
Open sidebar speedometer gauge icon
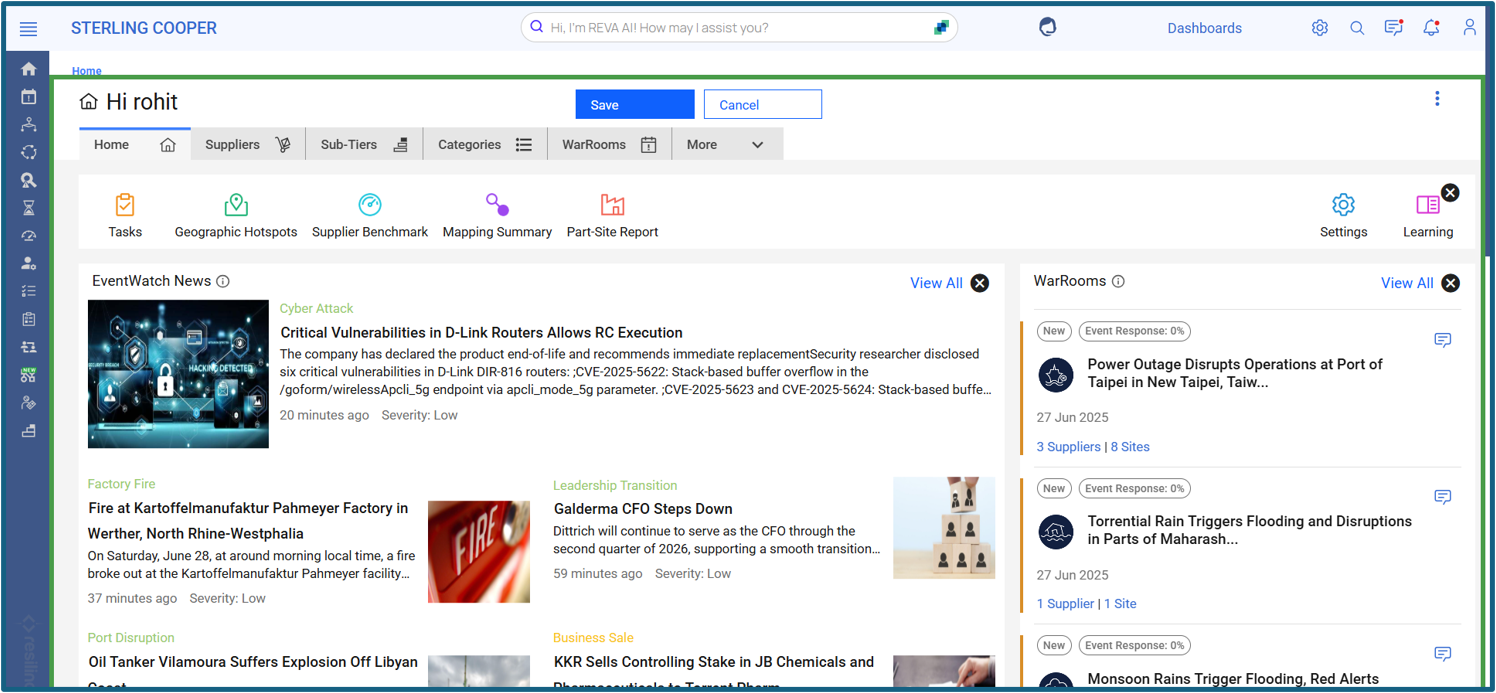click(28, 236)
